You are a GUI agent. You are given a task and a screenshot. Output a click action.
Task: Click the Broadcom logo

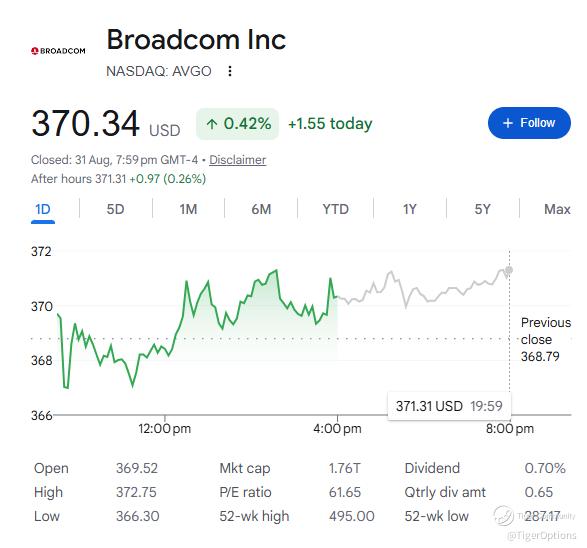coord(58,51)
